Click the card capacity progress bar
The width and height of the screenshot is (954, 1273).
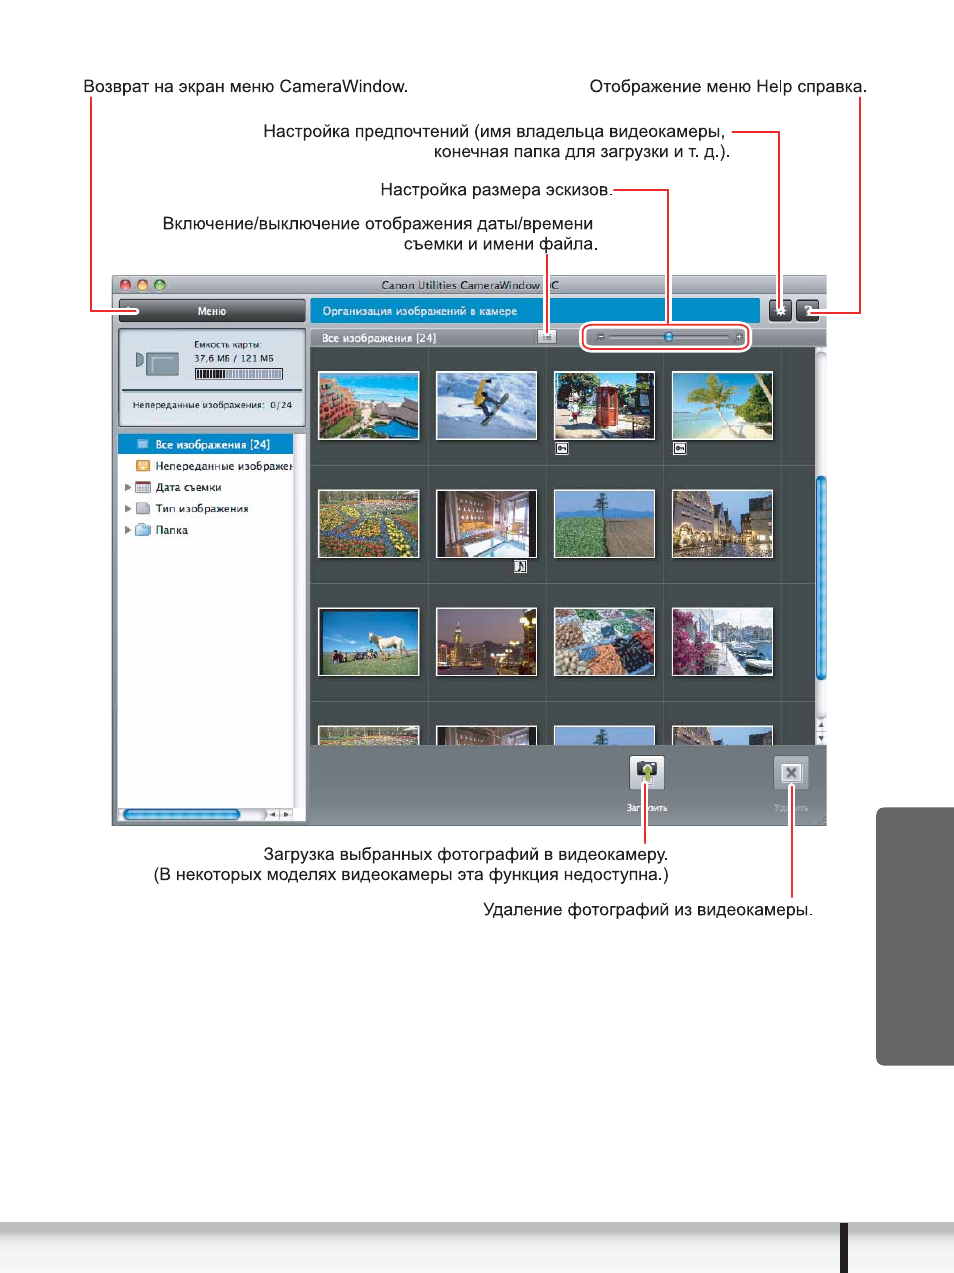tap(239, 374)
